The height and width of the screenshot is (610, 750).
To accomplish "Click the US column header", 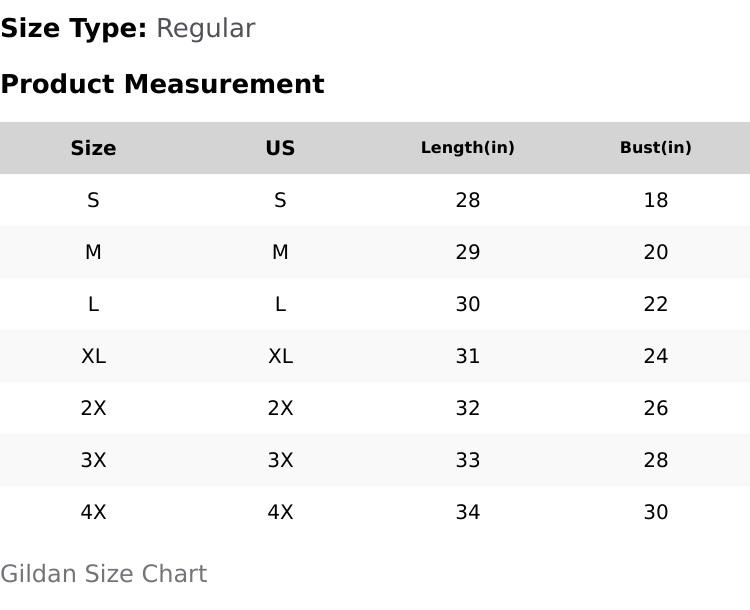I will [x=280, y=148].
